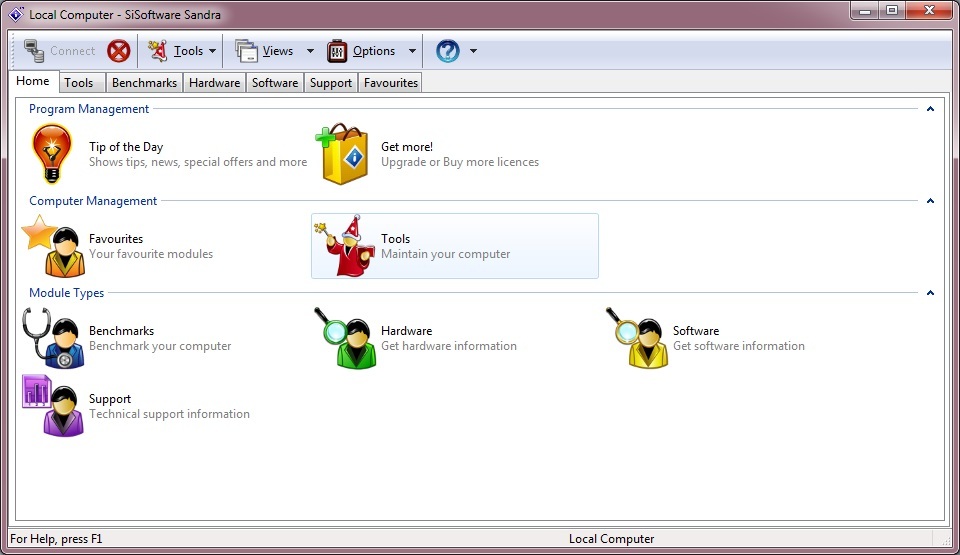Click 'Technical support information' description
This screenshot has height=555, width=960.
[x=170, y=413]
